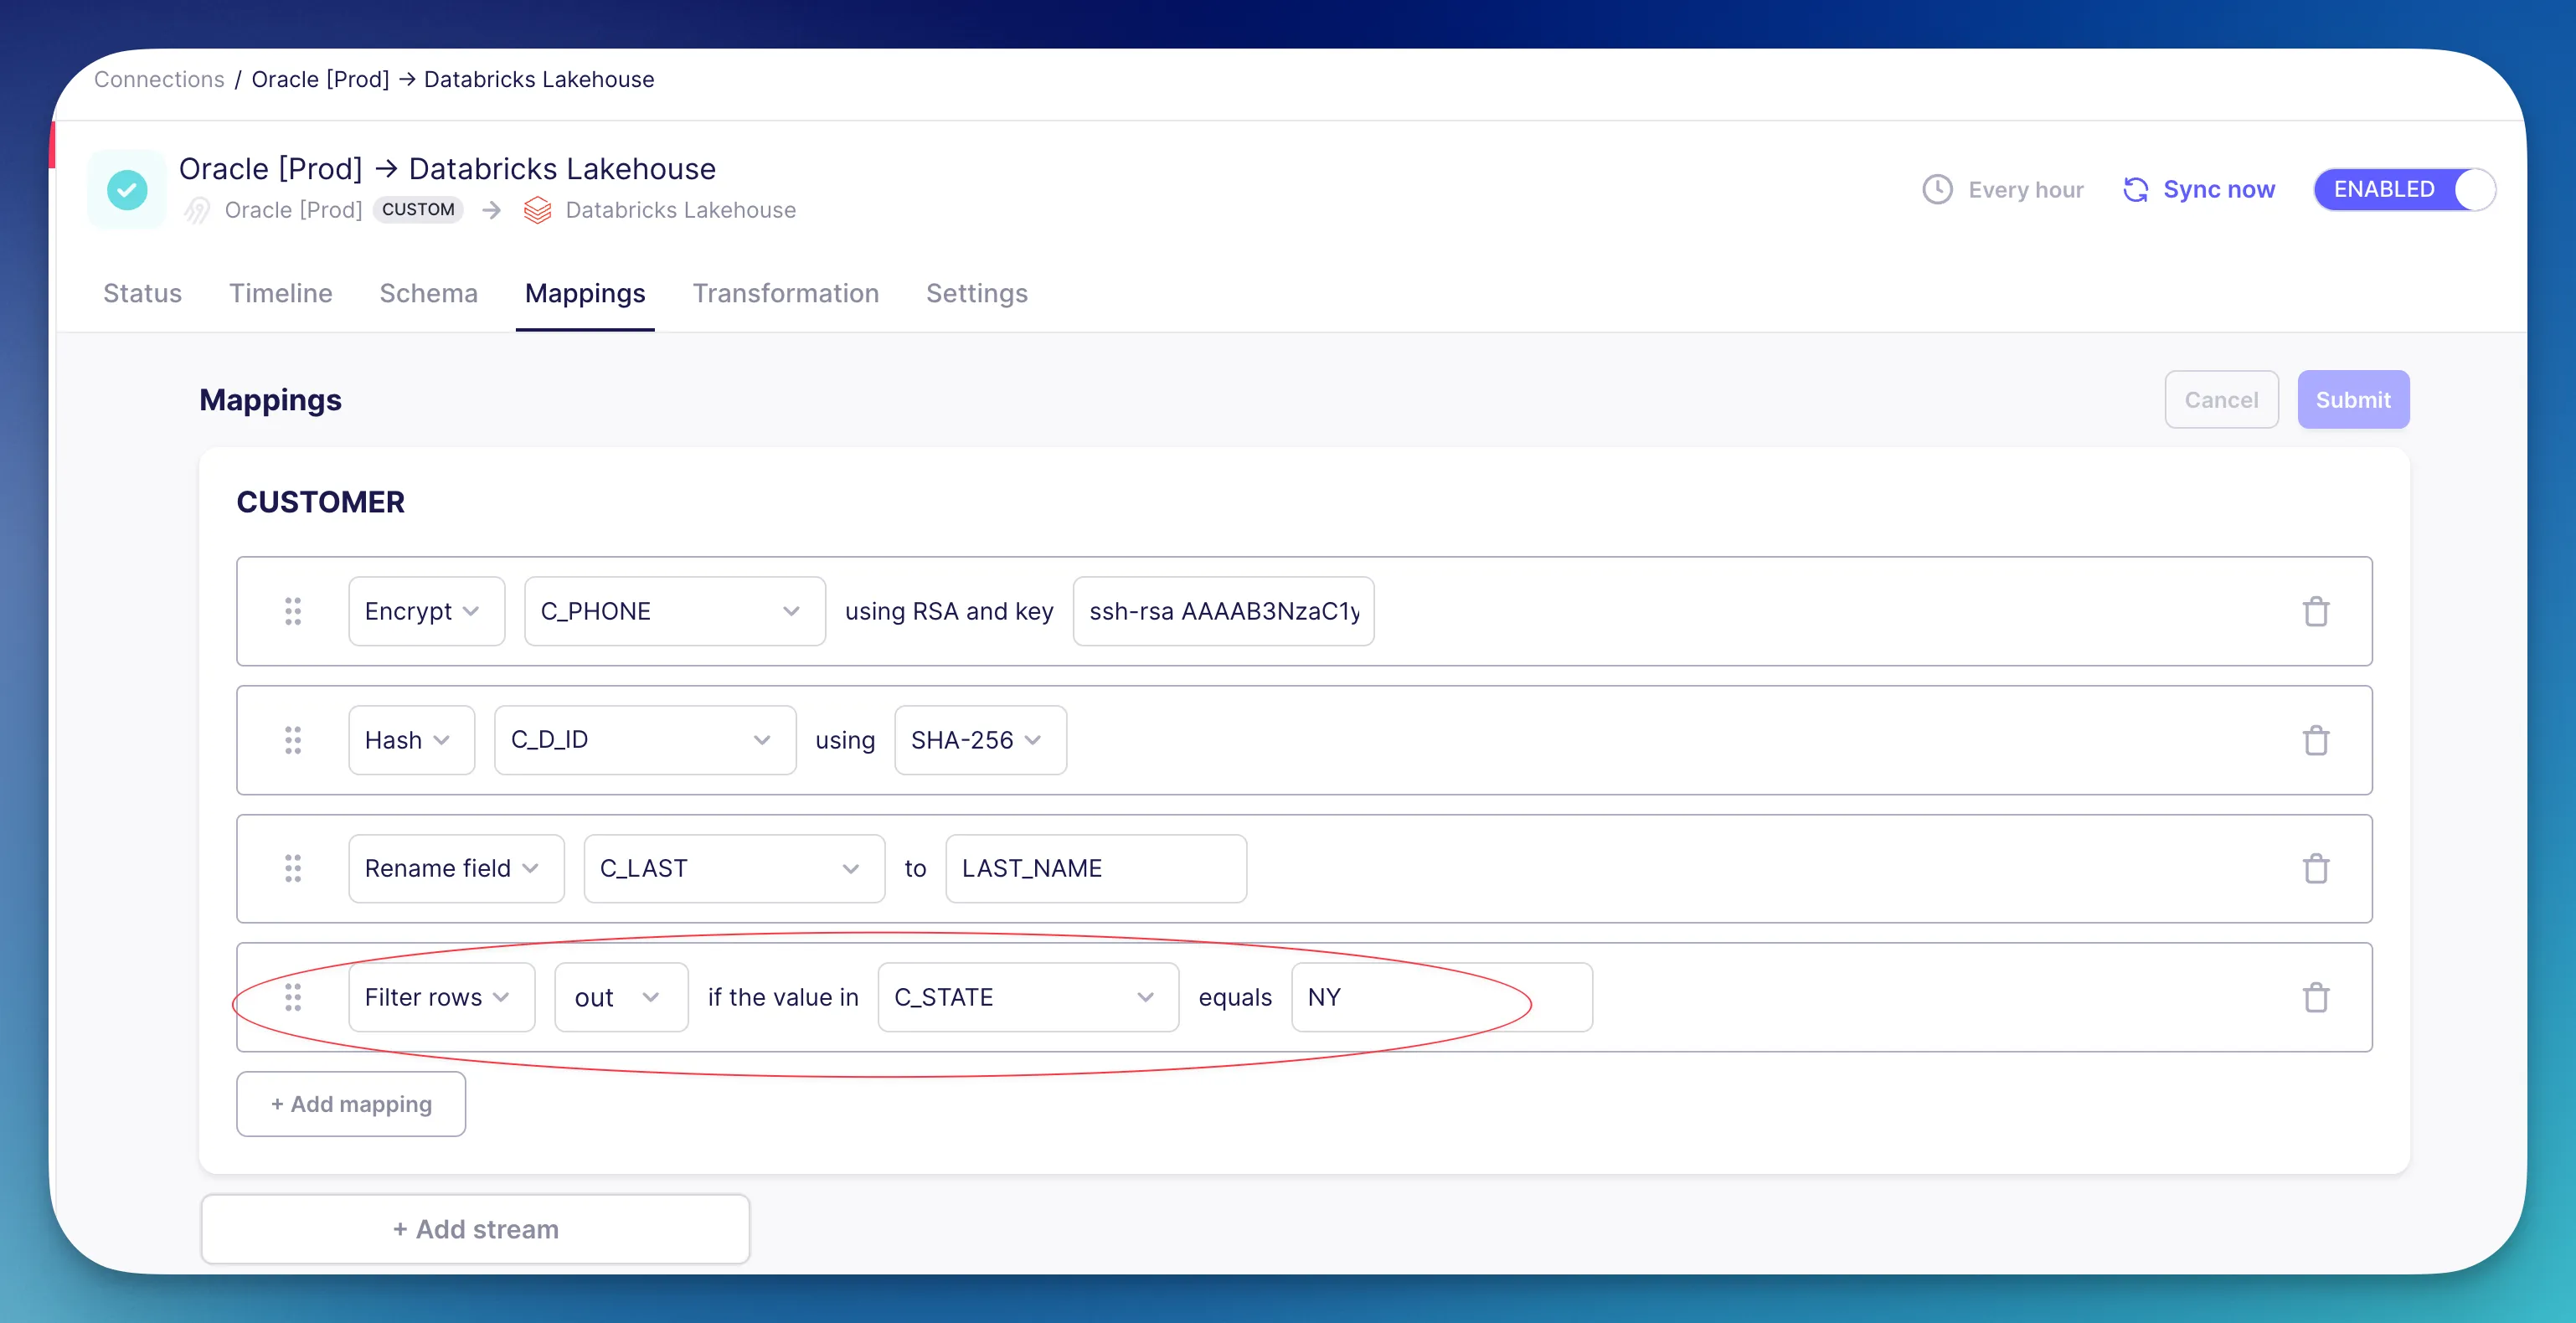Click the green connection status checkmark
The image size is (2576, 1323).
tap(127, 190)
